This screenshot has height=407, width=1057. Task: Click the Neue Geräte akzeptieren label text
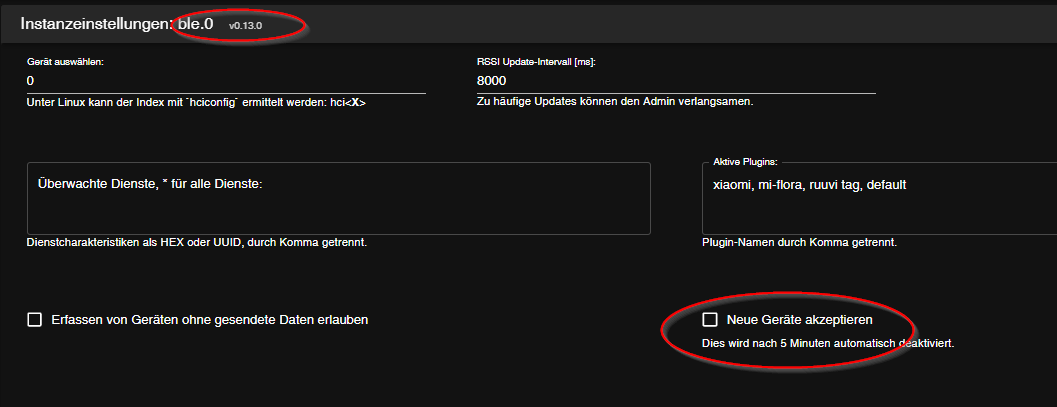point(800,320)
